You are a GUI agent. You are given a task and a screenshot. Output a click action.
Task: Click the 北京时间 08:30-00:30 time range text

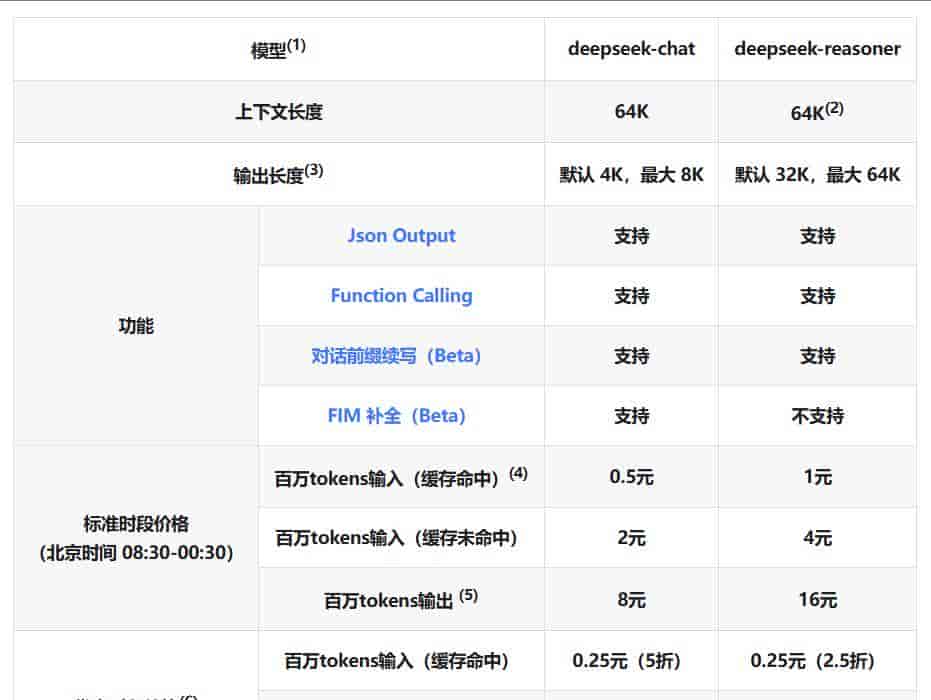click(136, 553)
